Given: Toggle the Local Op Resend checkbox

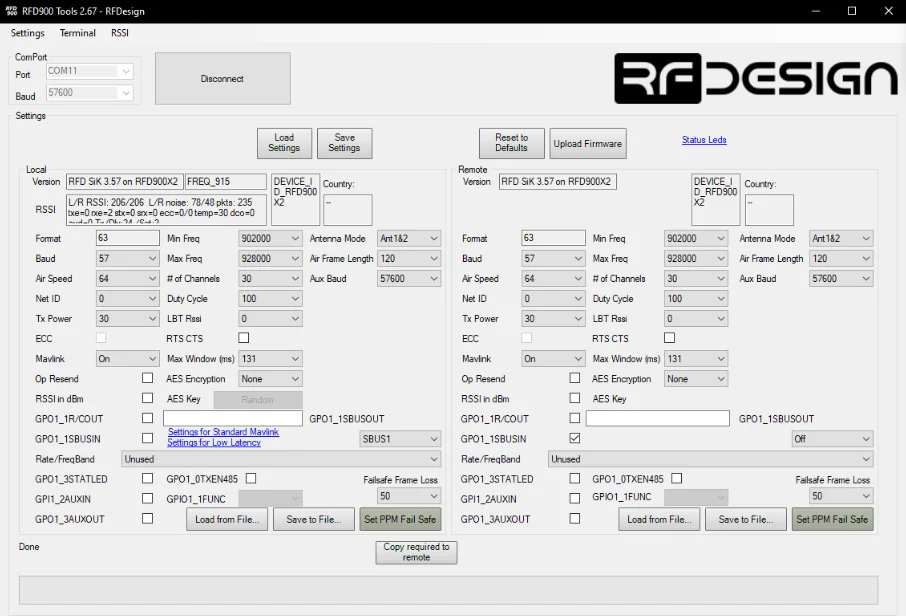Looking at the screenshot, I should tap(147, 378).
